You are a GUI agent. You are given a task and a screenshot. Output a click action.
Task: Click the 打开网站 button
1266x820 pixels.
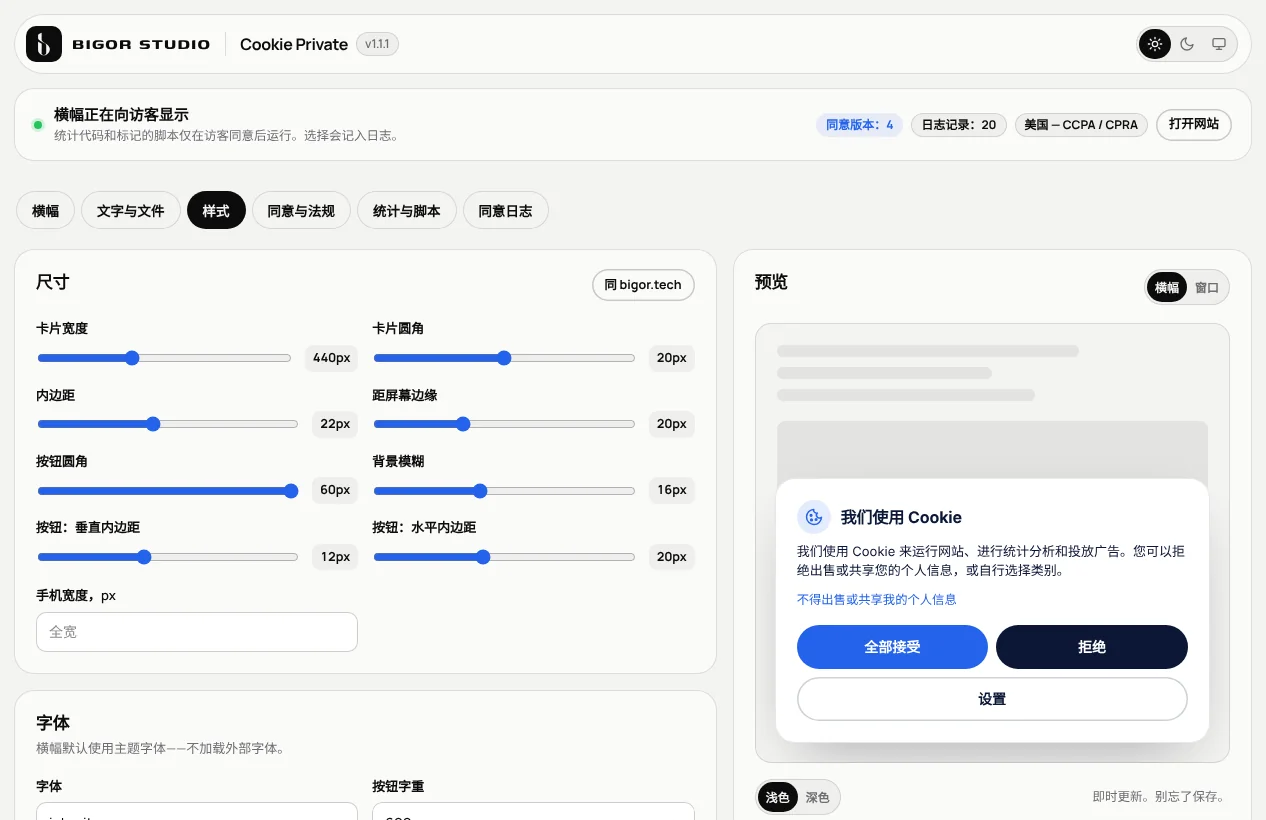click(x=1194, y=125)
